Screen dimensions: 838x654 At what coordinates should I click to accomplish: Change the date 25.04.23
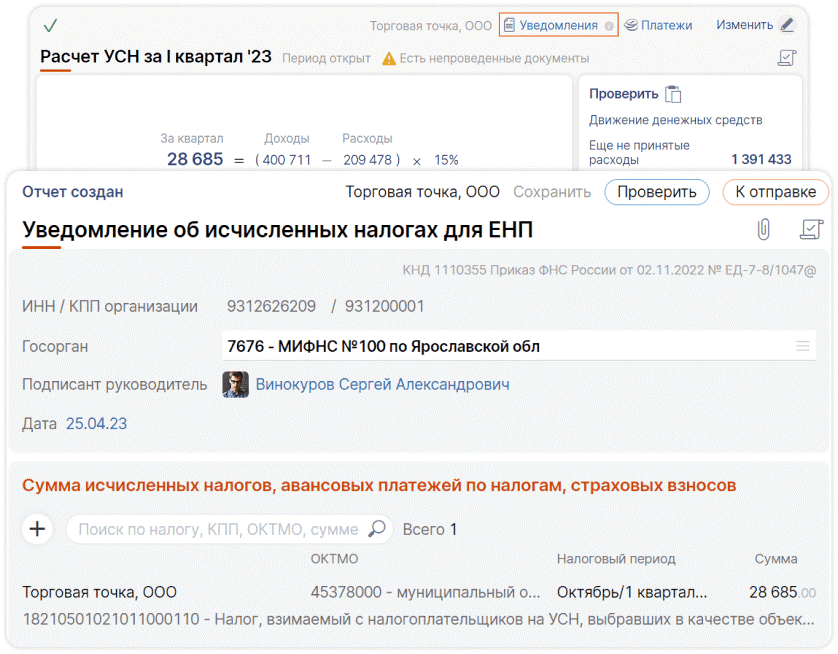(96, 423)
